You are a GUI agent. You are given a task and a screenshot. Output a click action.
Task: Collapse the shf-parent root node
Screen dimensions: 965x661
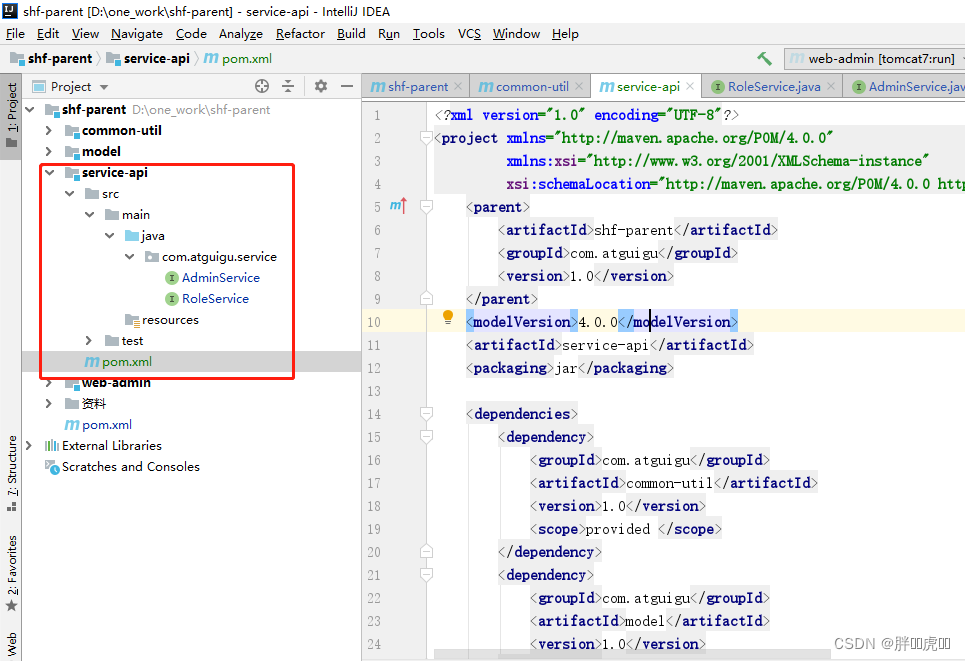coord(30,110)
